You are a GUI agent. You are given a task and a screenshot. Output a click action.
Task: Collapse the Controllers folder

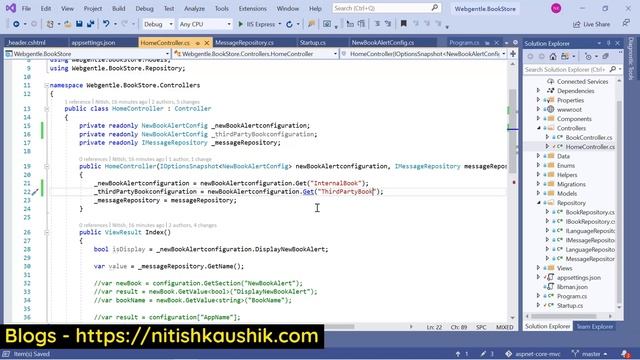(x=538, y=128)
